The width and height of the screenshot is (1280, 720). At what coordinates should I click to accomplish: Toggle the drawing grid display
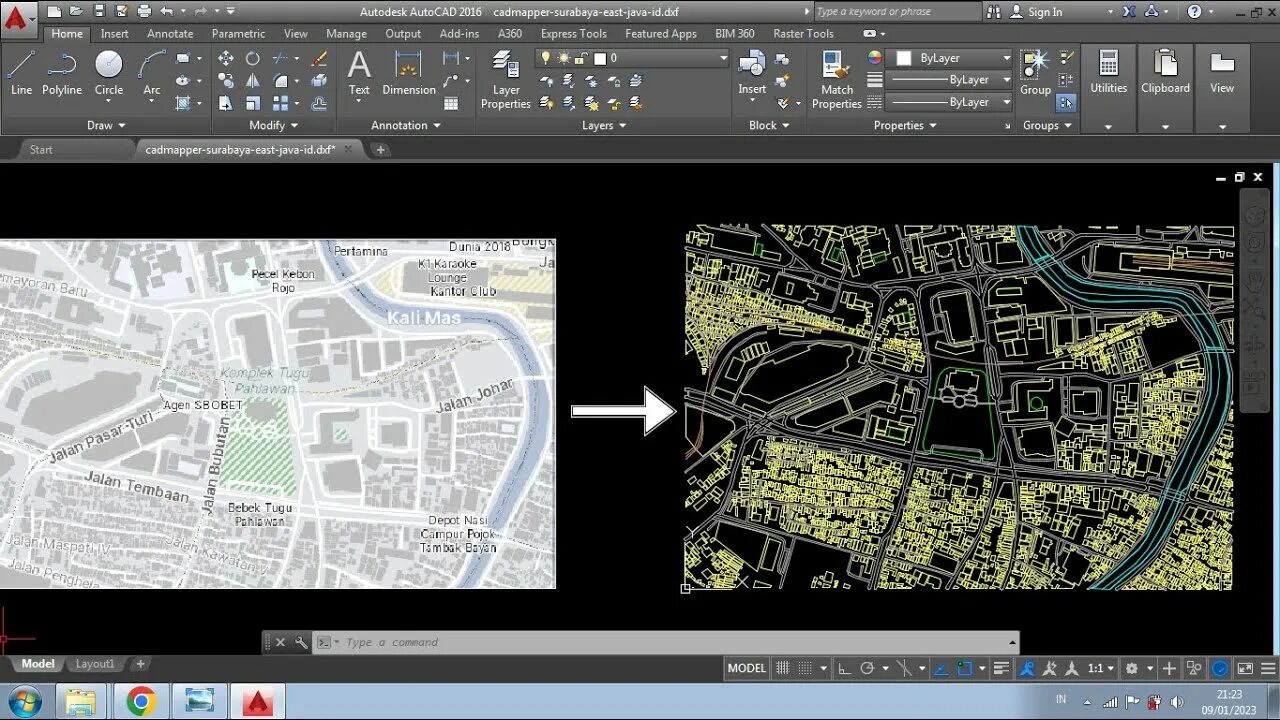(x=783, y=668)
